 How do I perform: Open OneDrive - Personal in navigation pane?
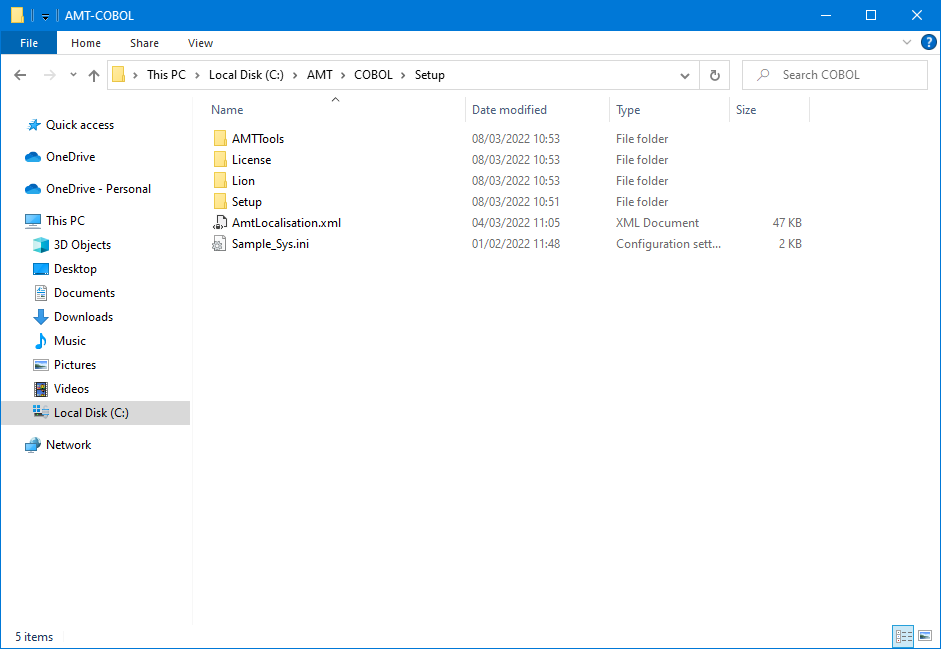coord(98,189)
